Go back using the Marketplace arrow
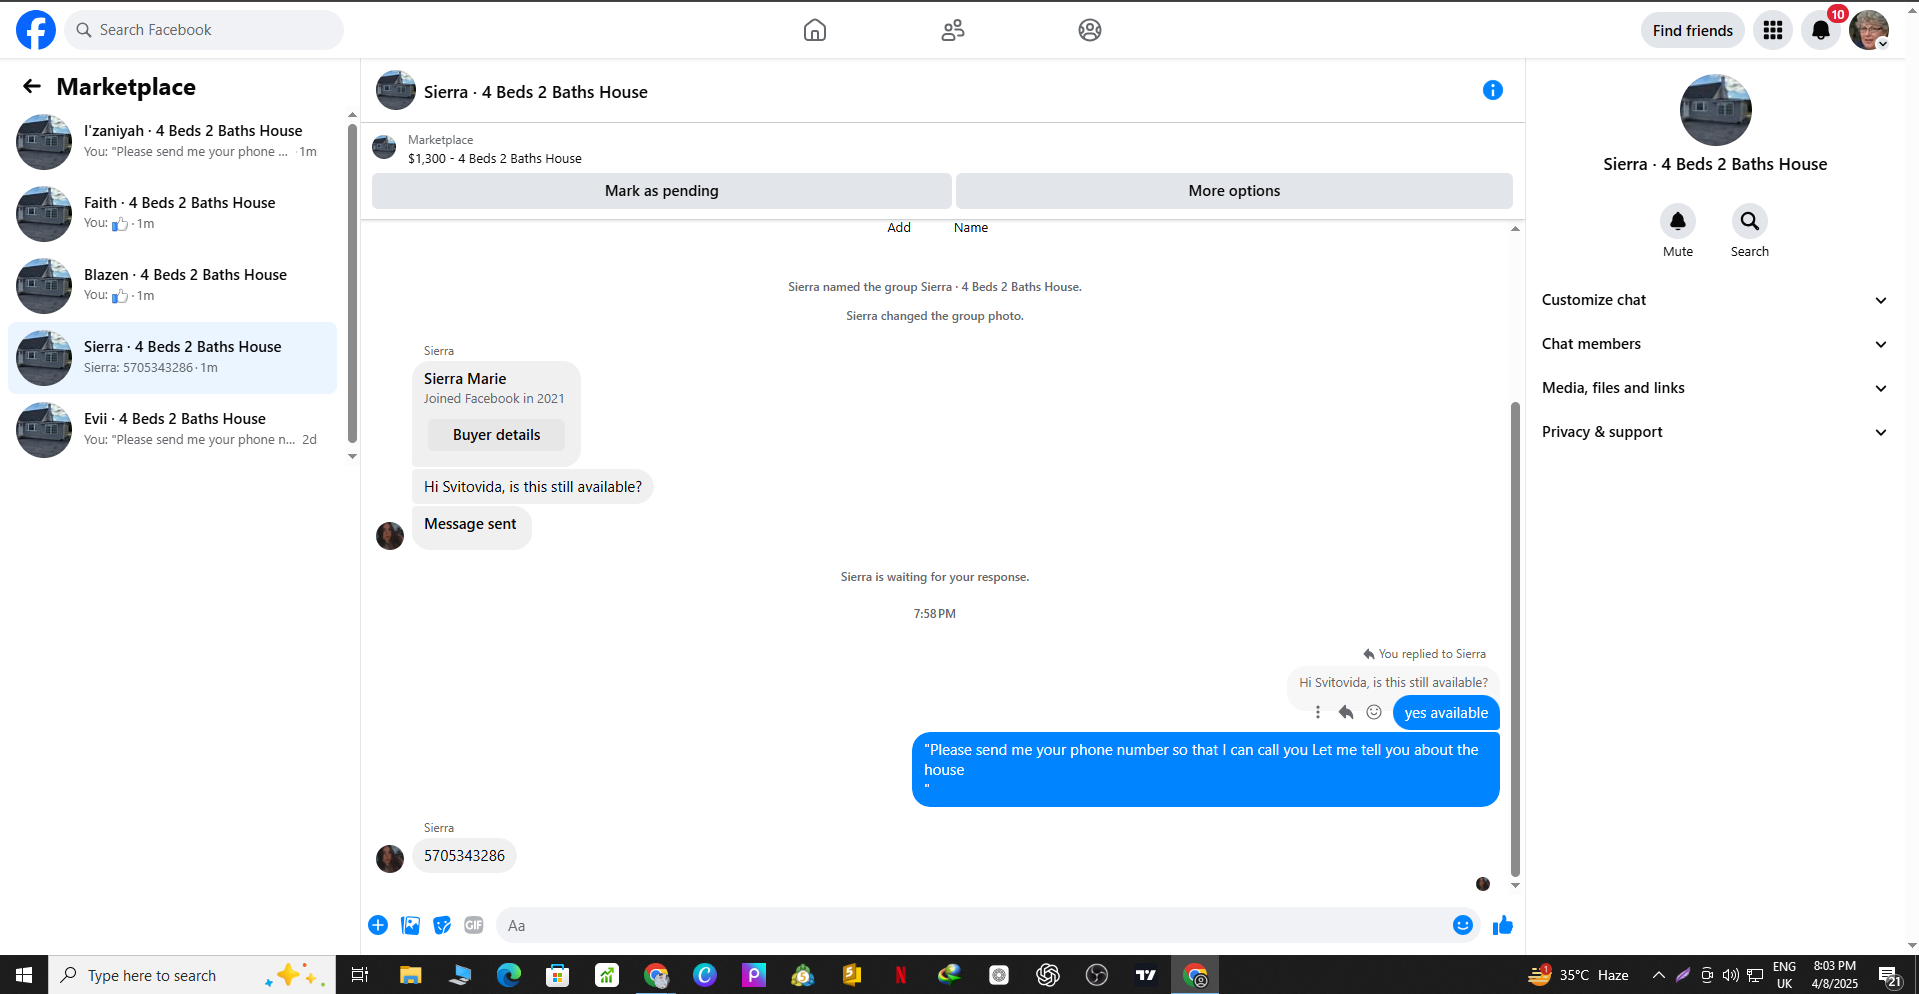This screenshot has height=994, width=1919. tap(32, 87)
